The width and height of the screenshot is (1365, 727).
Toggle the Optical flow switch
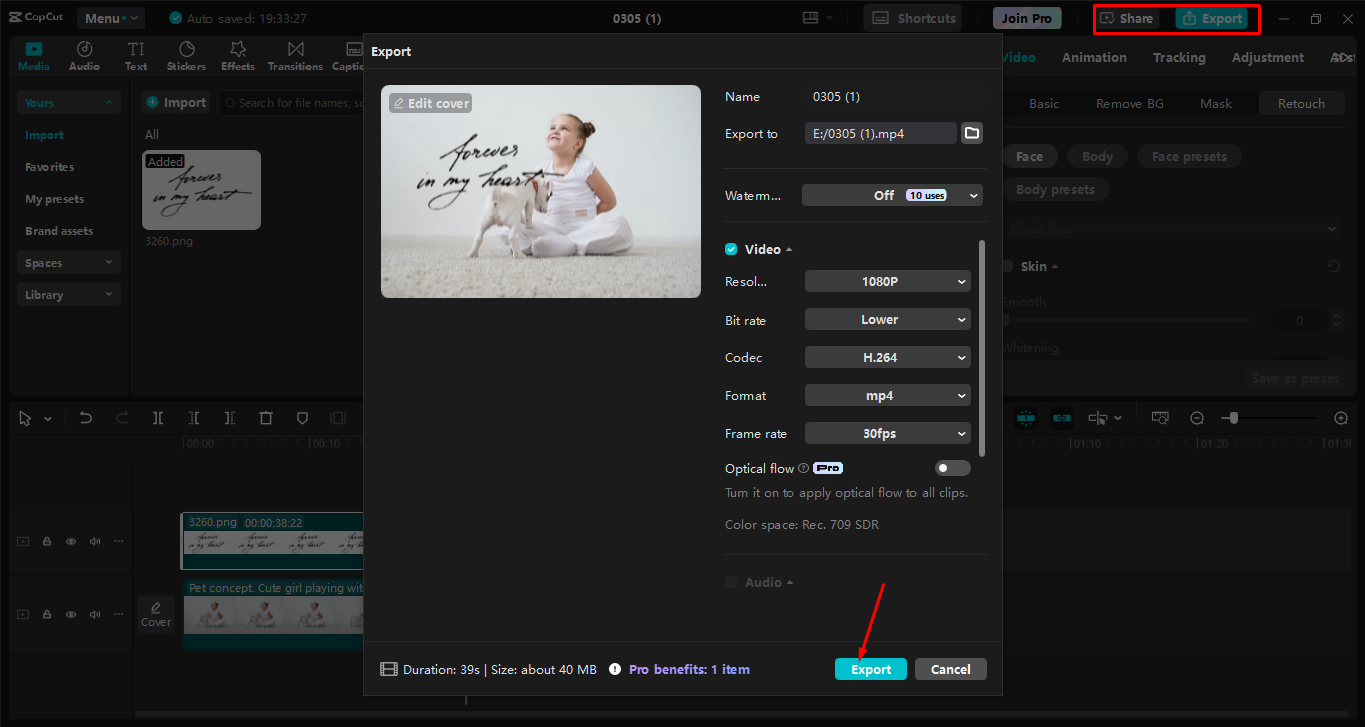952,467
